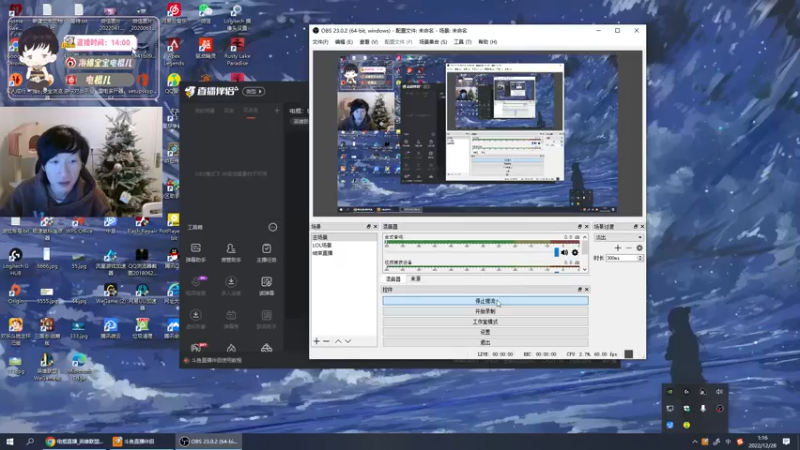Image resolution: width=800 pixels, height=450 pixels.
Task: Add a new scene with the plus icon
Action: coord(316,341)
